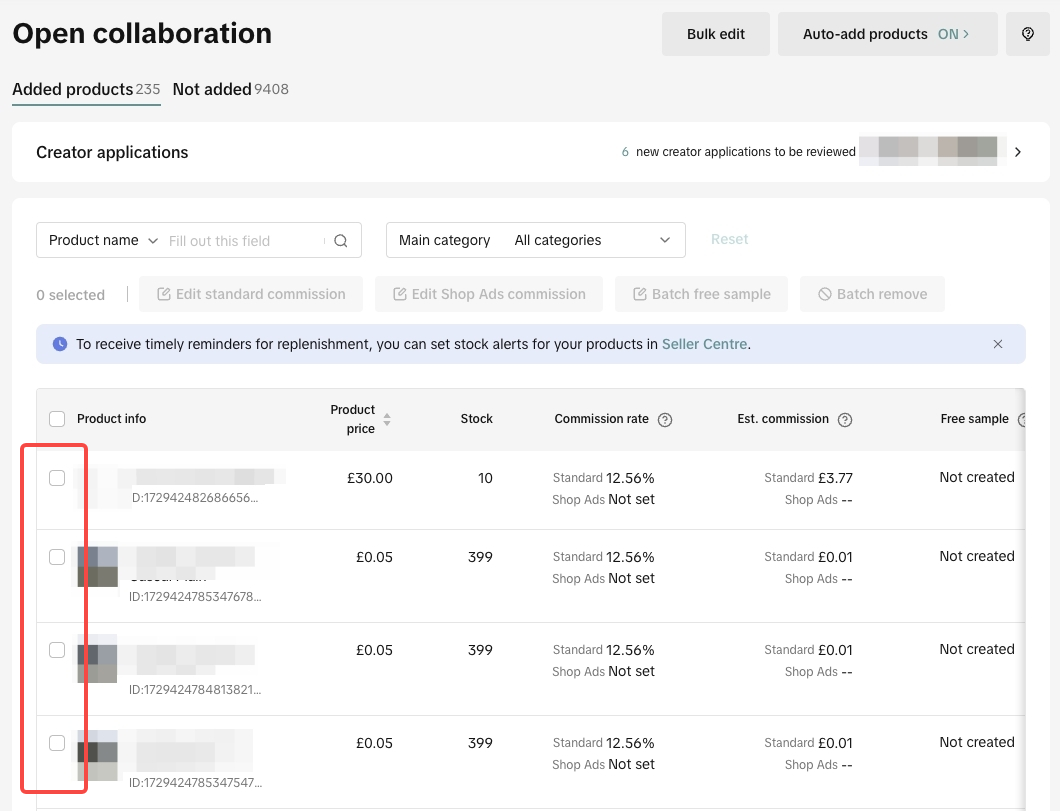Open Auto-add products ON settings
Viewport: 1060px width, 811px height.
pyautogui.click(x=887, y=34)
